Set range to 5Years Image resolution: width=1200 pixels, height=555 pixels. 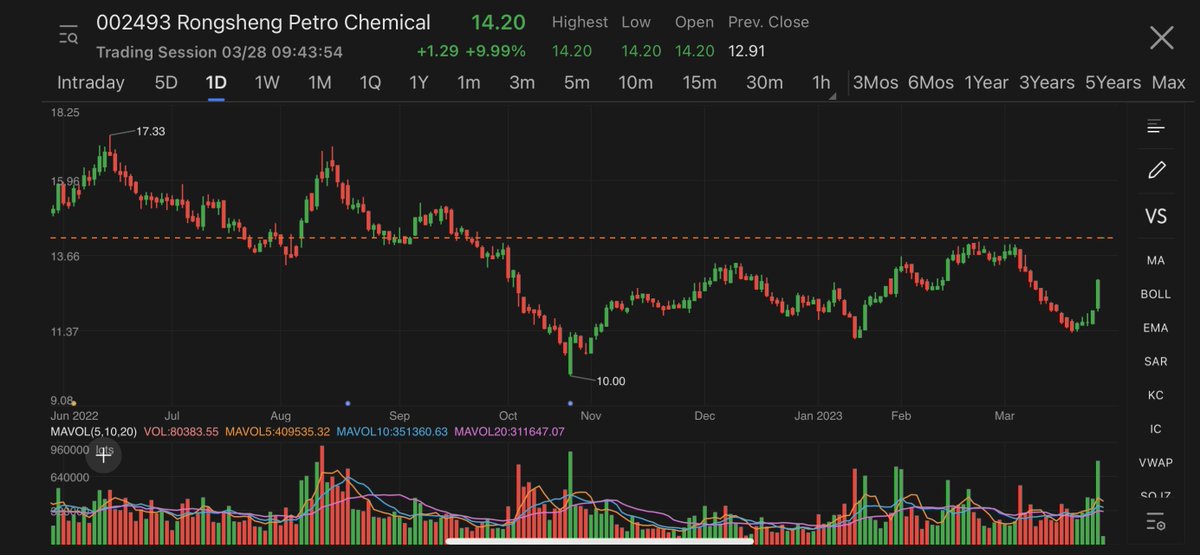[1113, 82]
